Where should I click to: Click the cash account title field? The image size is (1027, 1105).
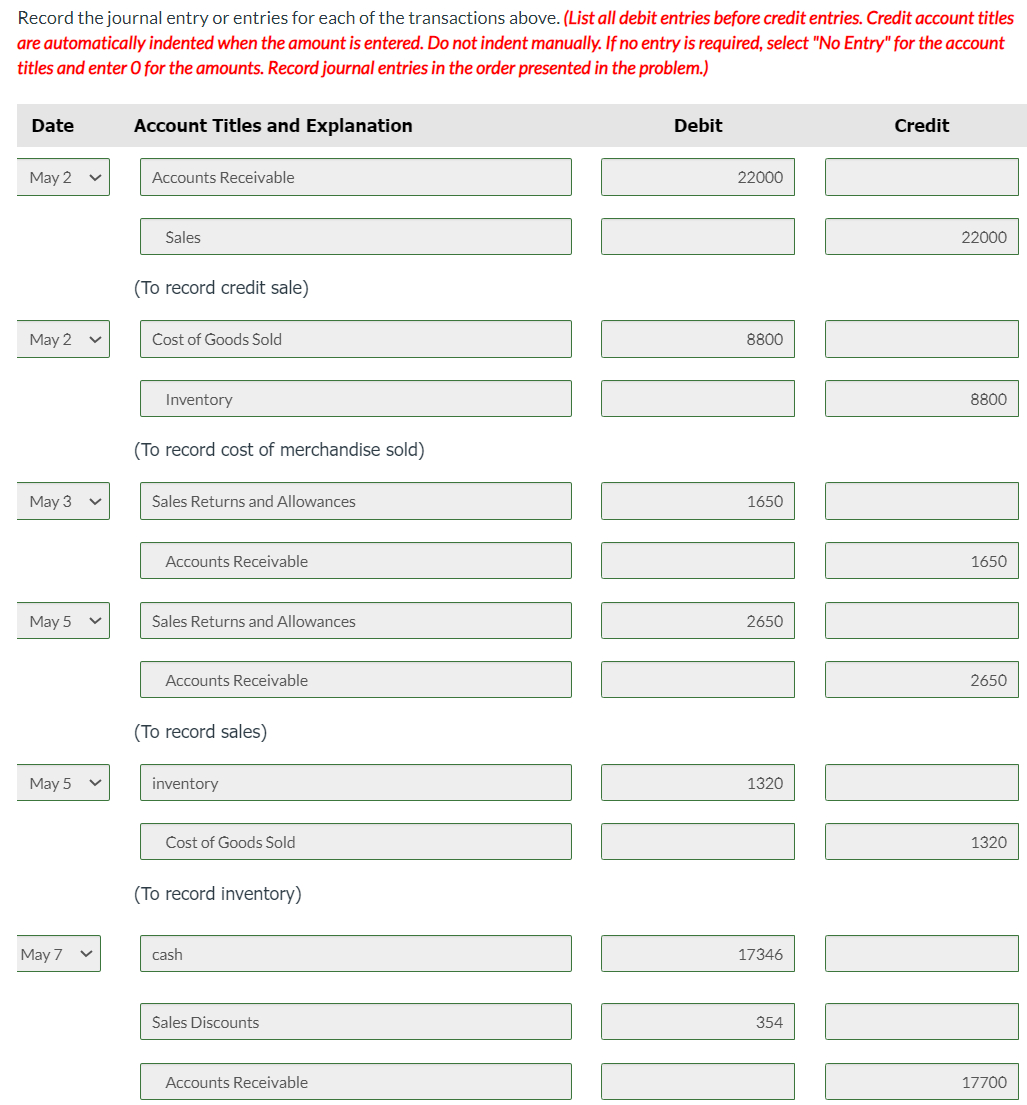(x=355, y=953)
